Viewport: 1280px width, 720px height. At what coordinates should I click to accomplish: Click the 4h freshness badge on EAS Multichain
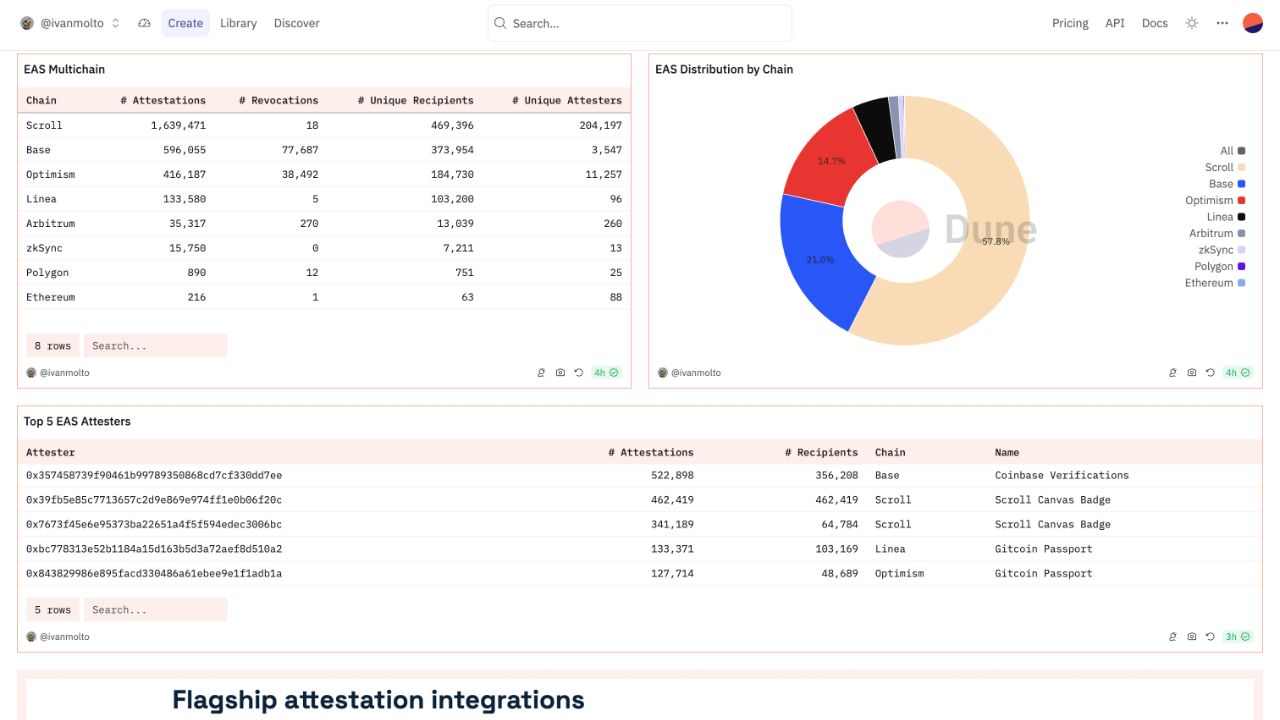point(606,373)
